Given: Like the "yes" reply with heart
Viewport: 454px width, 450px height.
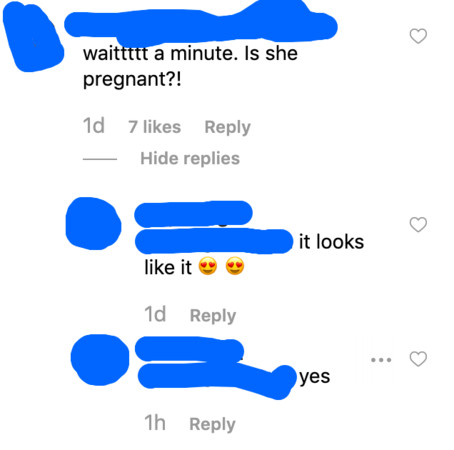Looking at the screenshot, I should (x=418, y=359).
